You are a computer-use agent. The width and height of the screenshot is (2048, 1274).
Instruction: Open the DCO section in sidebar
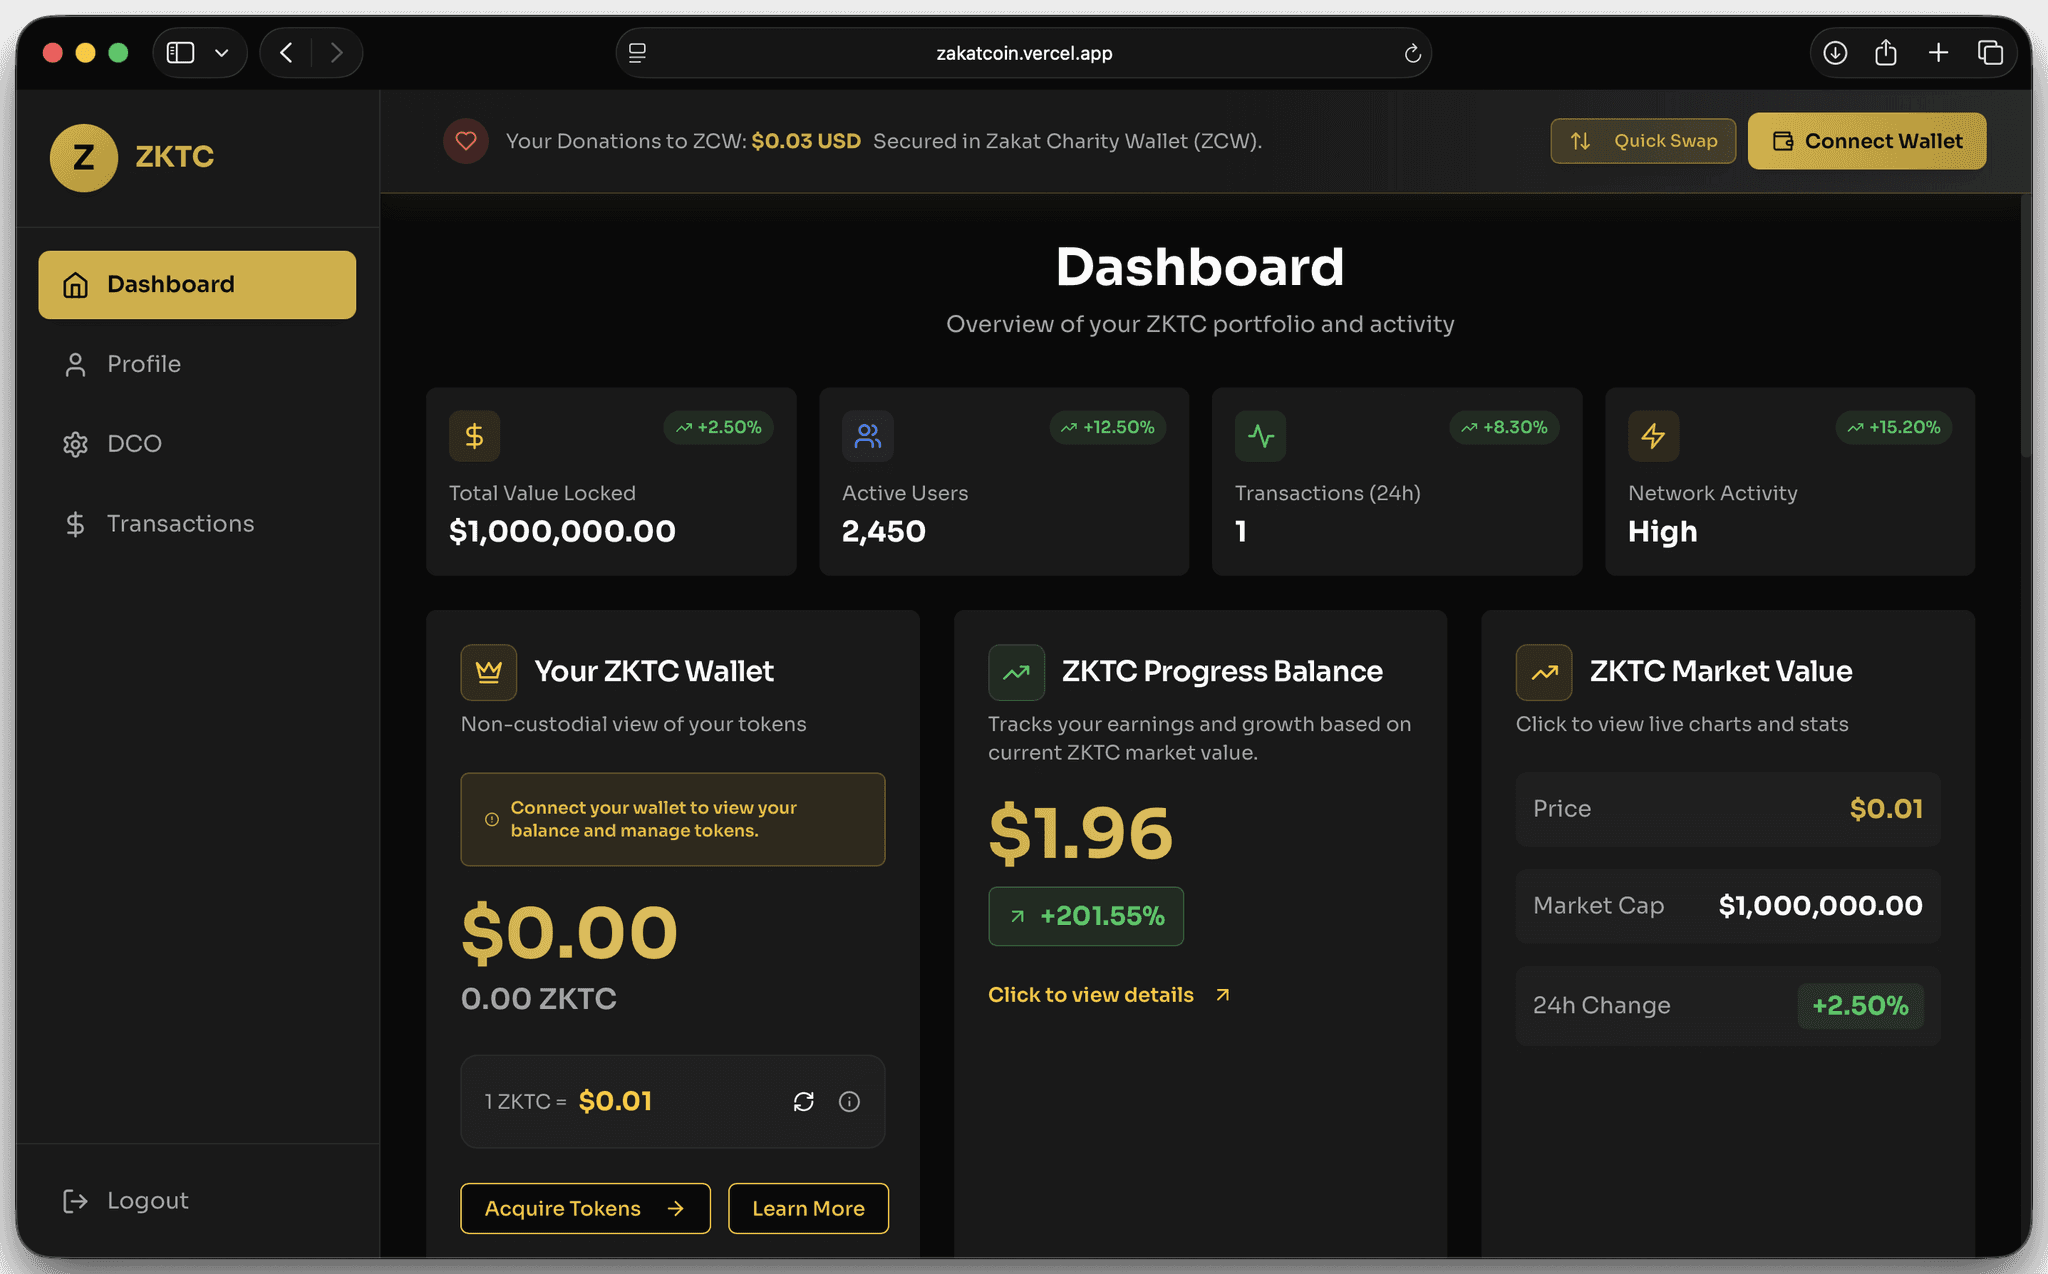(134, 444)
